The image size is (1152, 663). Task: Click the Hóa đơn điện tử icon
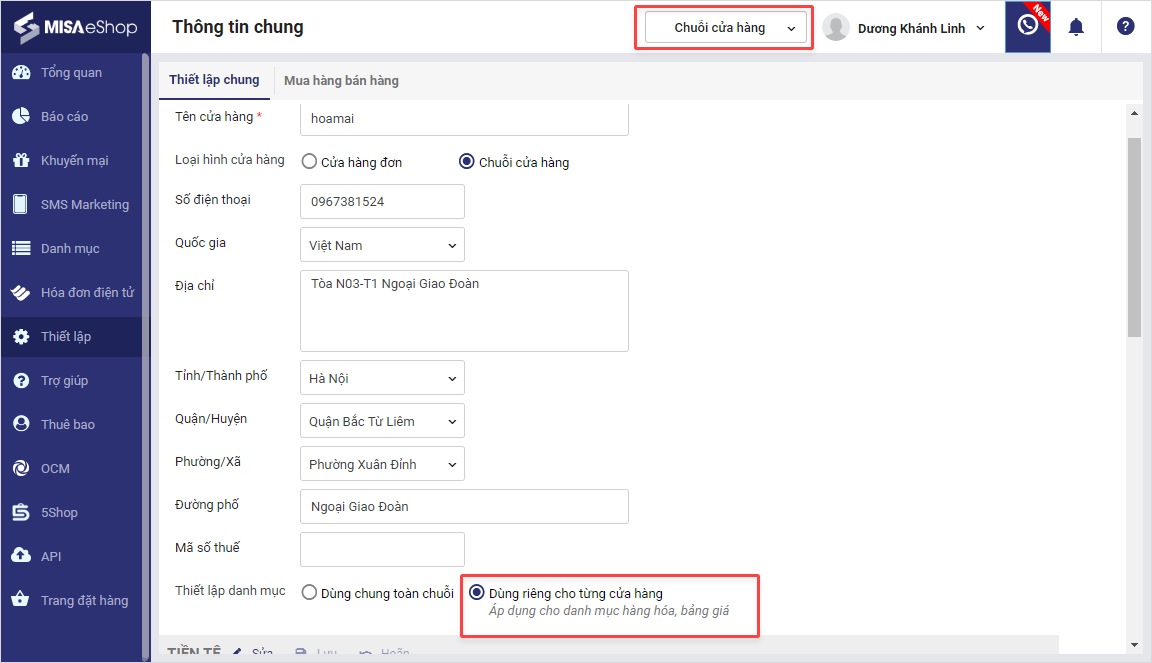tap(21, 293)
